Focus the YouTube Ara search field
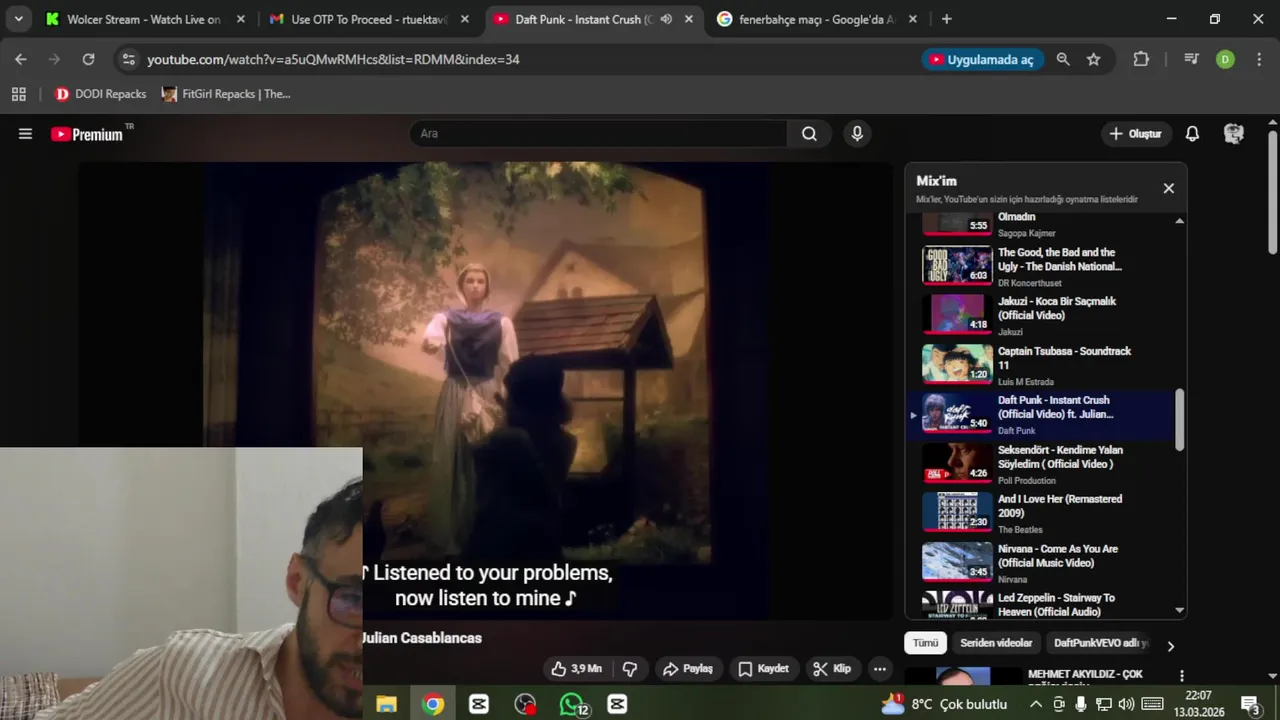This screenshot has width=1280, height=720. tap(598, 134)
